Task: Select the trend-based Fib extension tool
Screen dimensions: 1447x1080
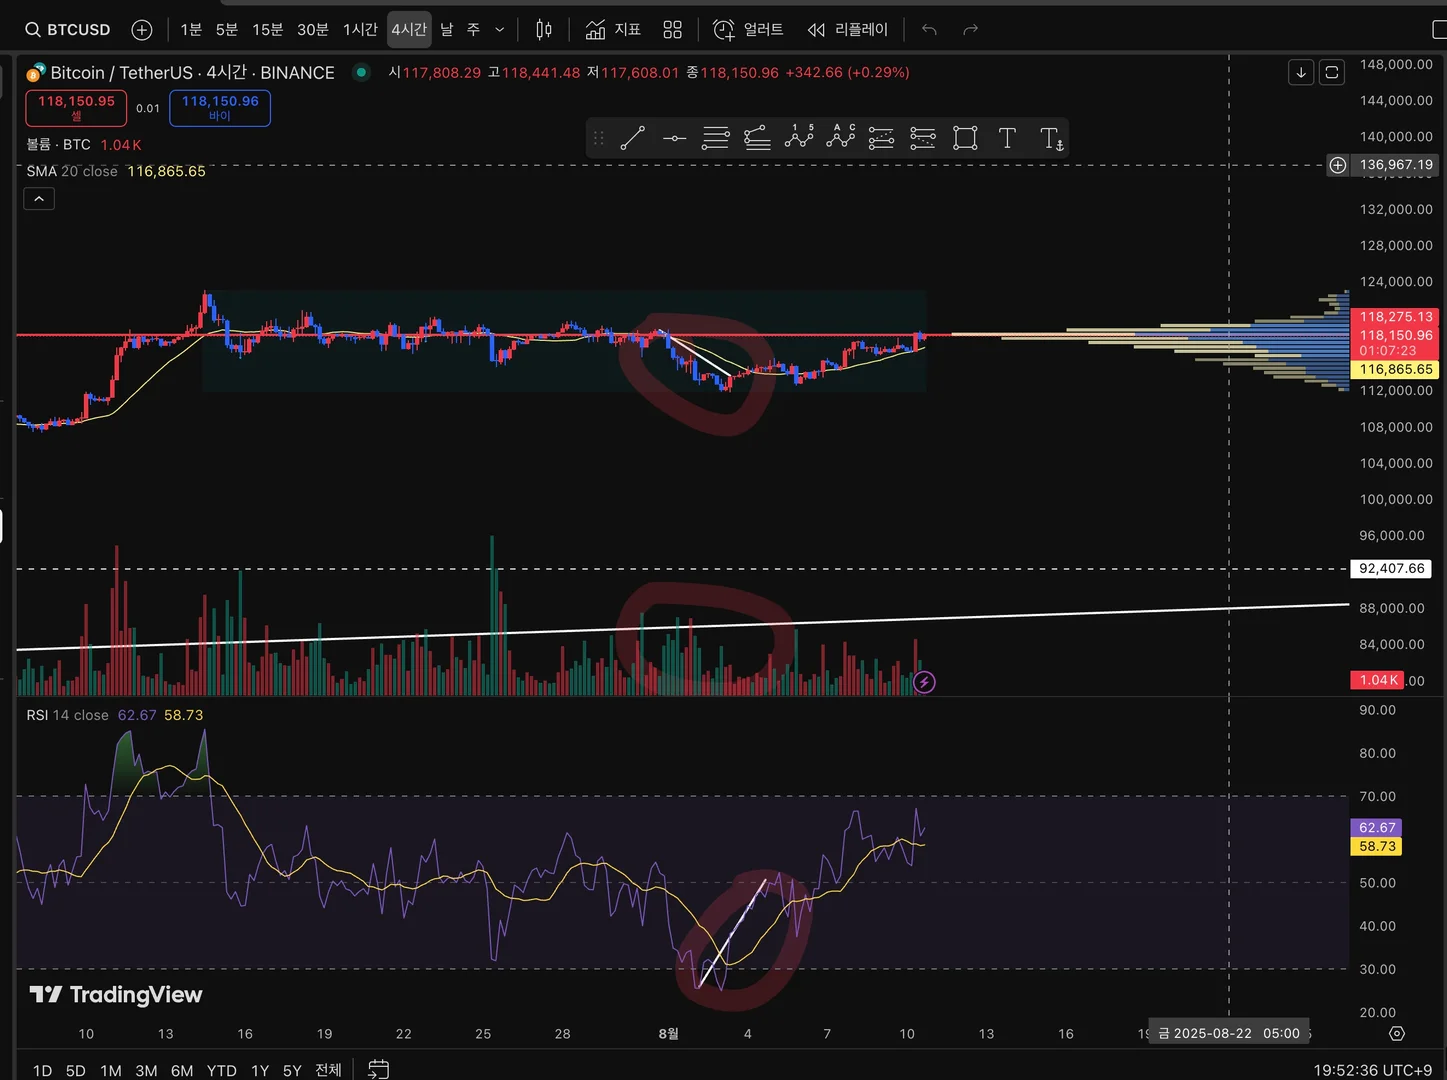Action: [758, 138]
